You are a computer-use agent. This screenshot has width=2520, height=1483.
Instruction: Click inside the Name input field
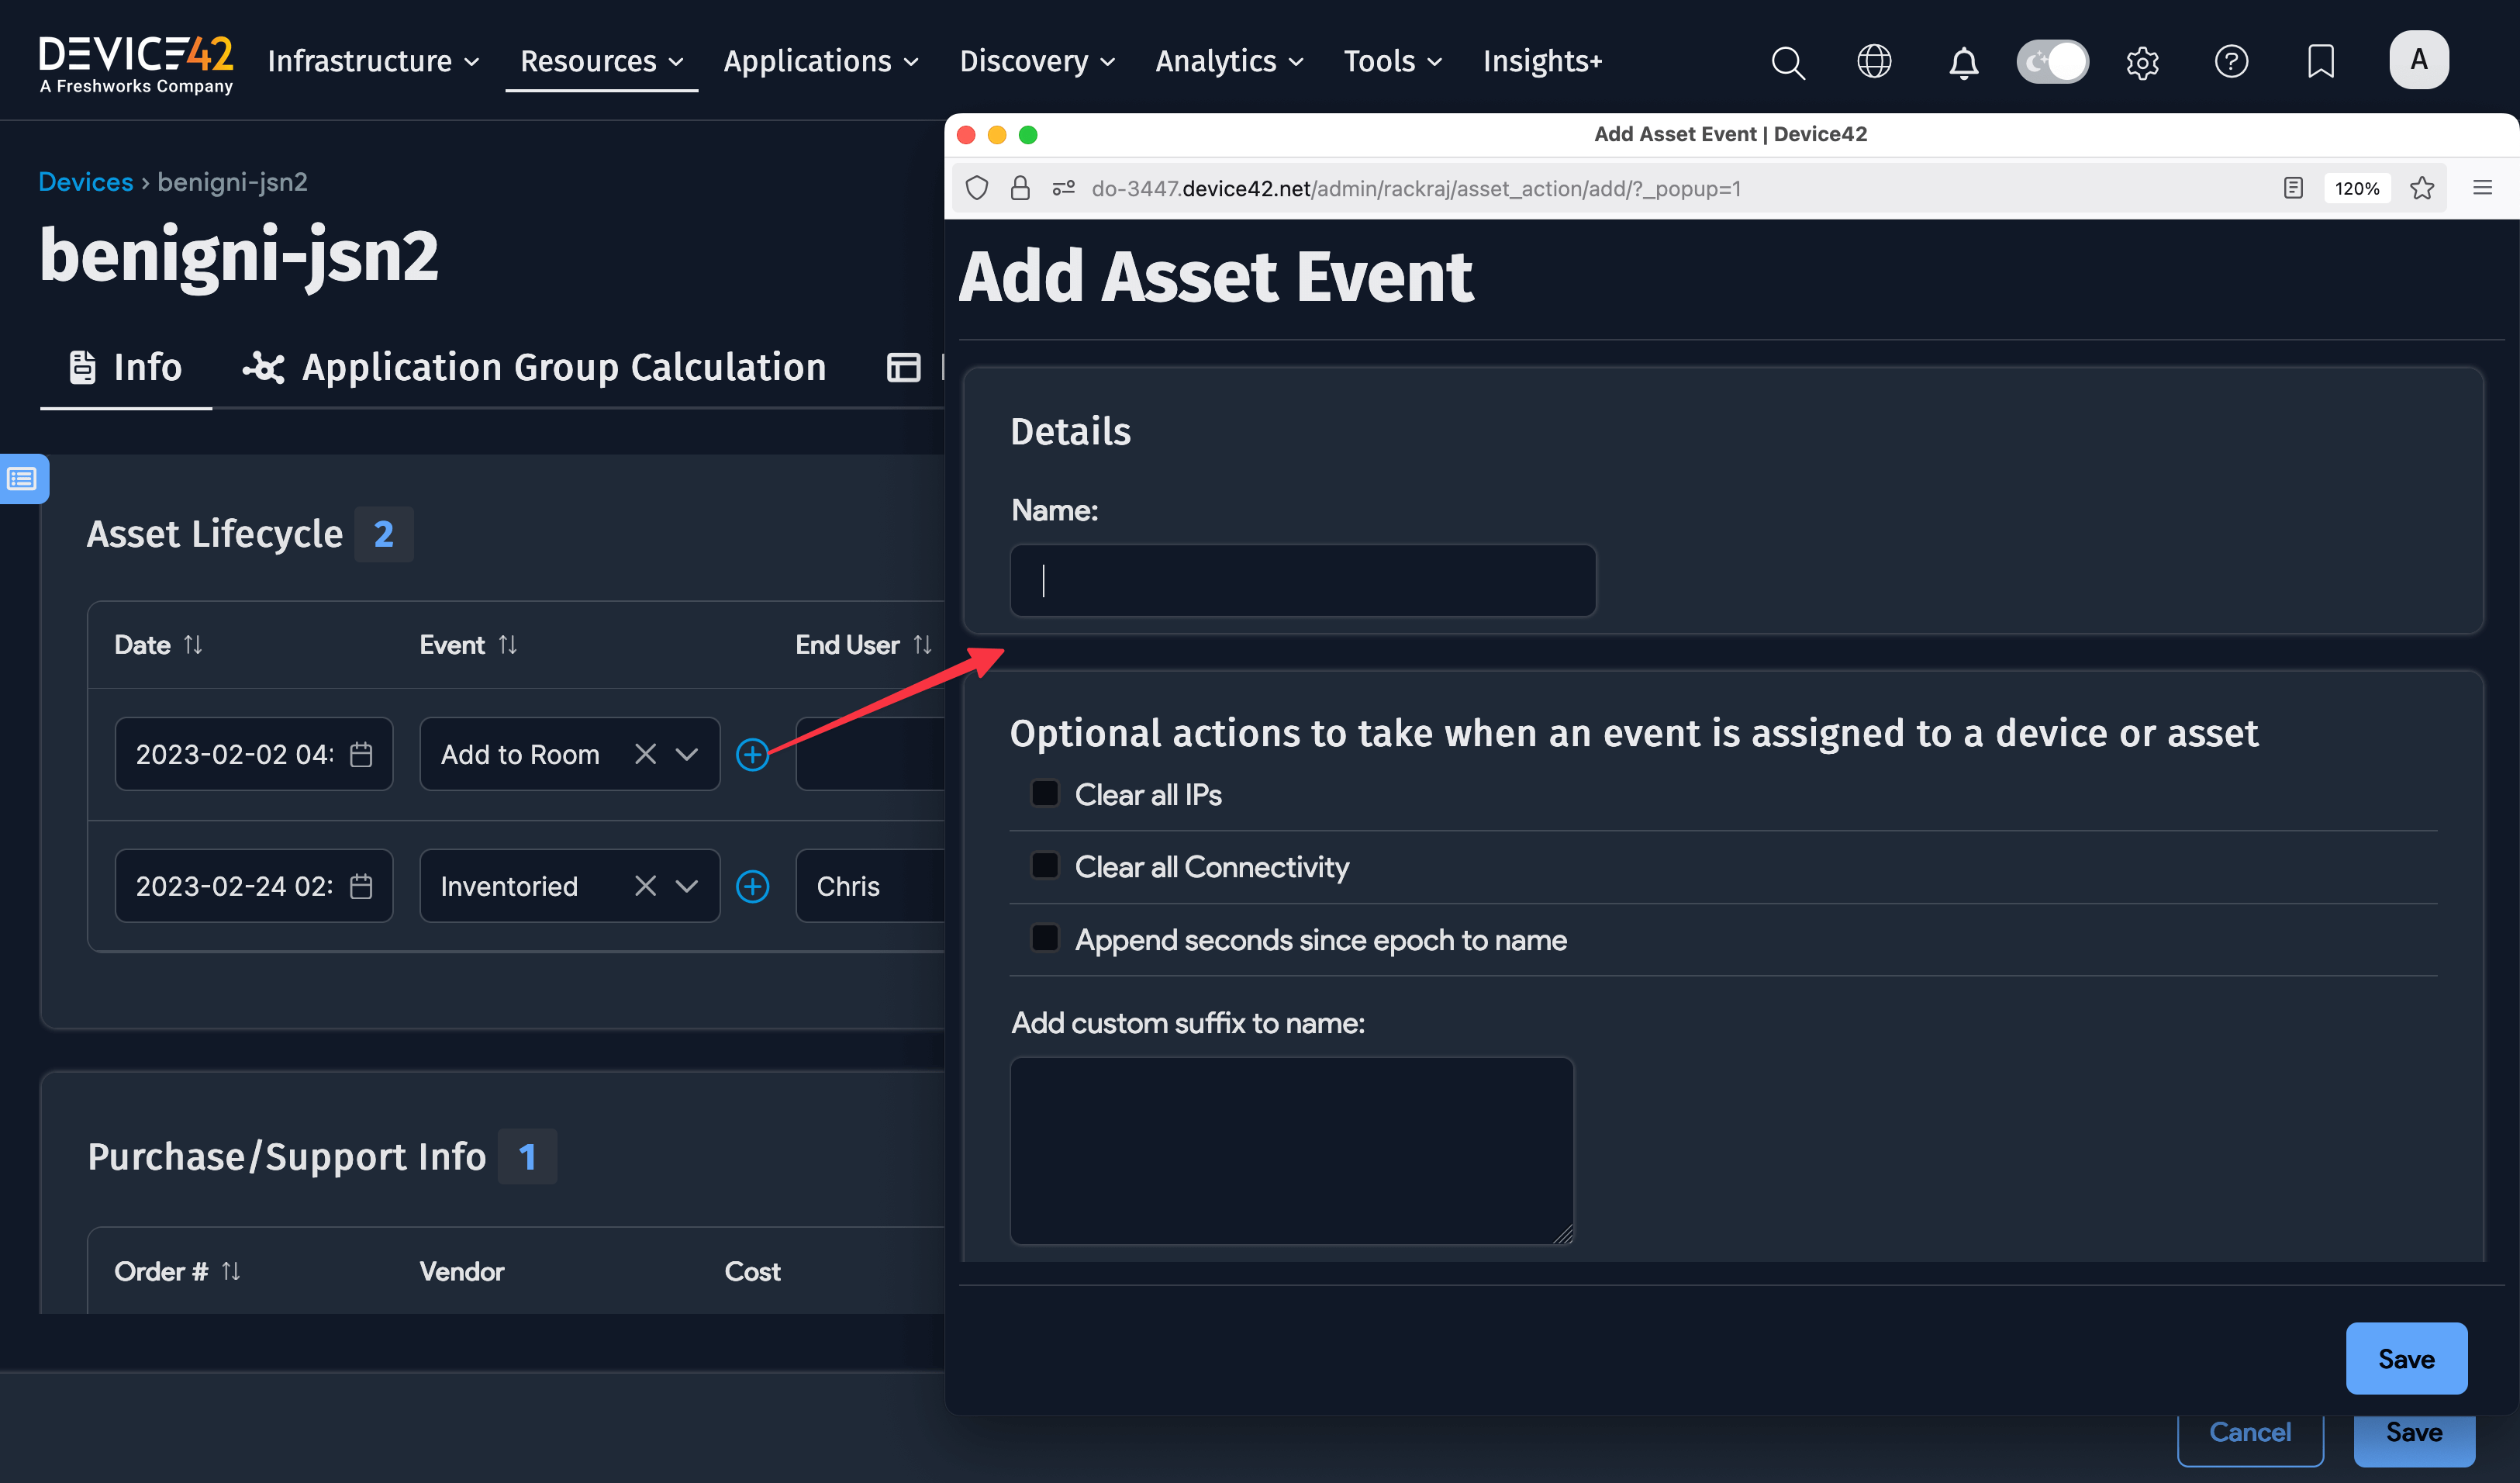(x=1302, y=580)
